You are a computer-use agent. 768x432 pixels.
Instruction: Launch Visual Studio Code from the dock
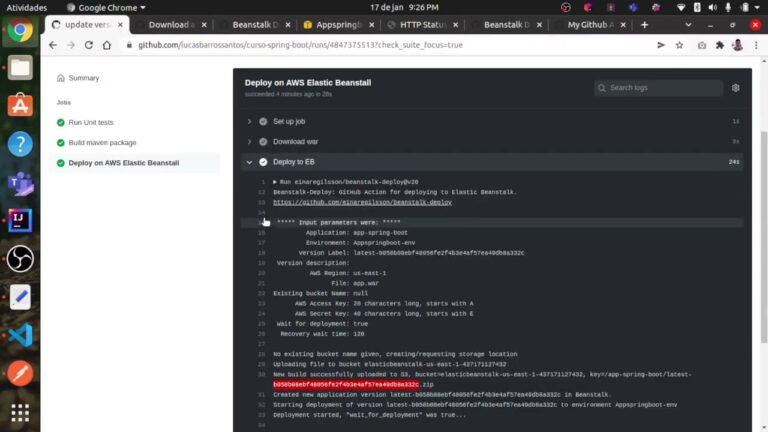point(20,335)
